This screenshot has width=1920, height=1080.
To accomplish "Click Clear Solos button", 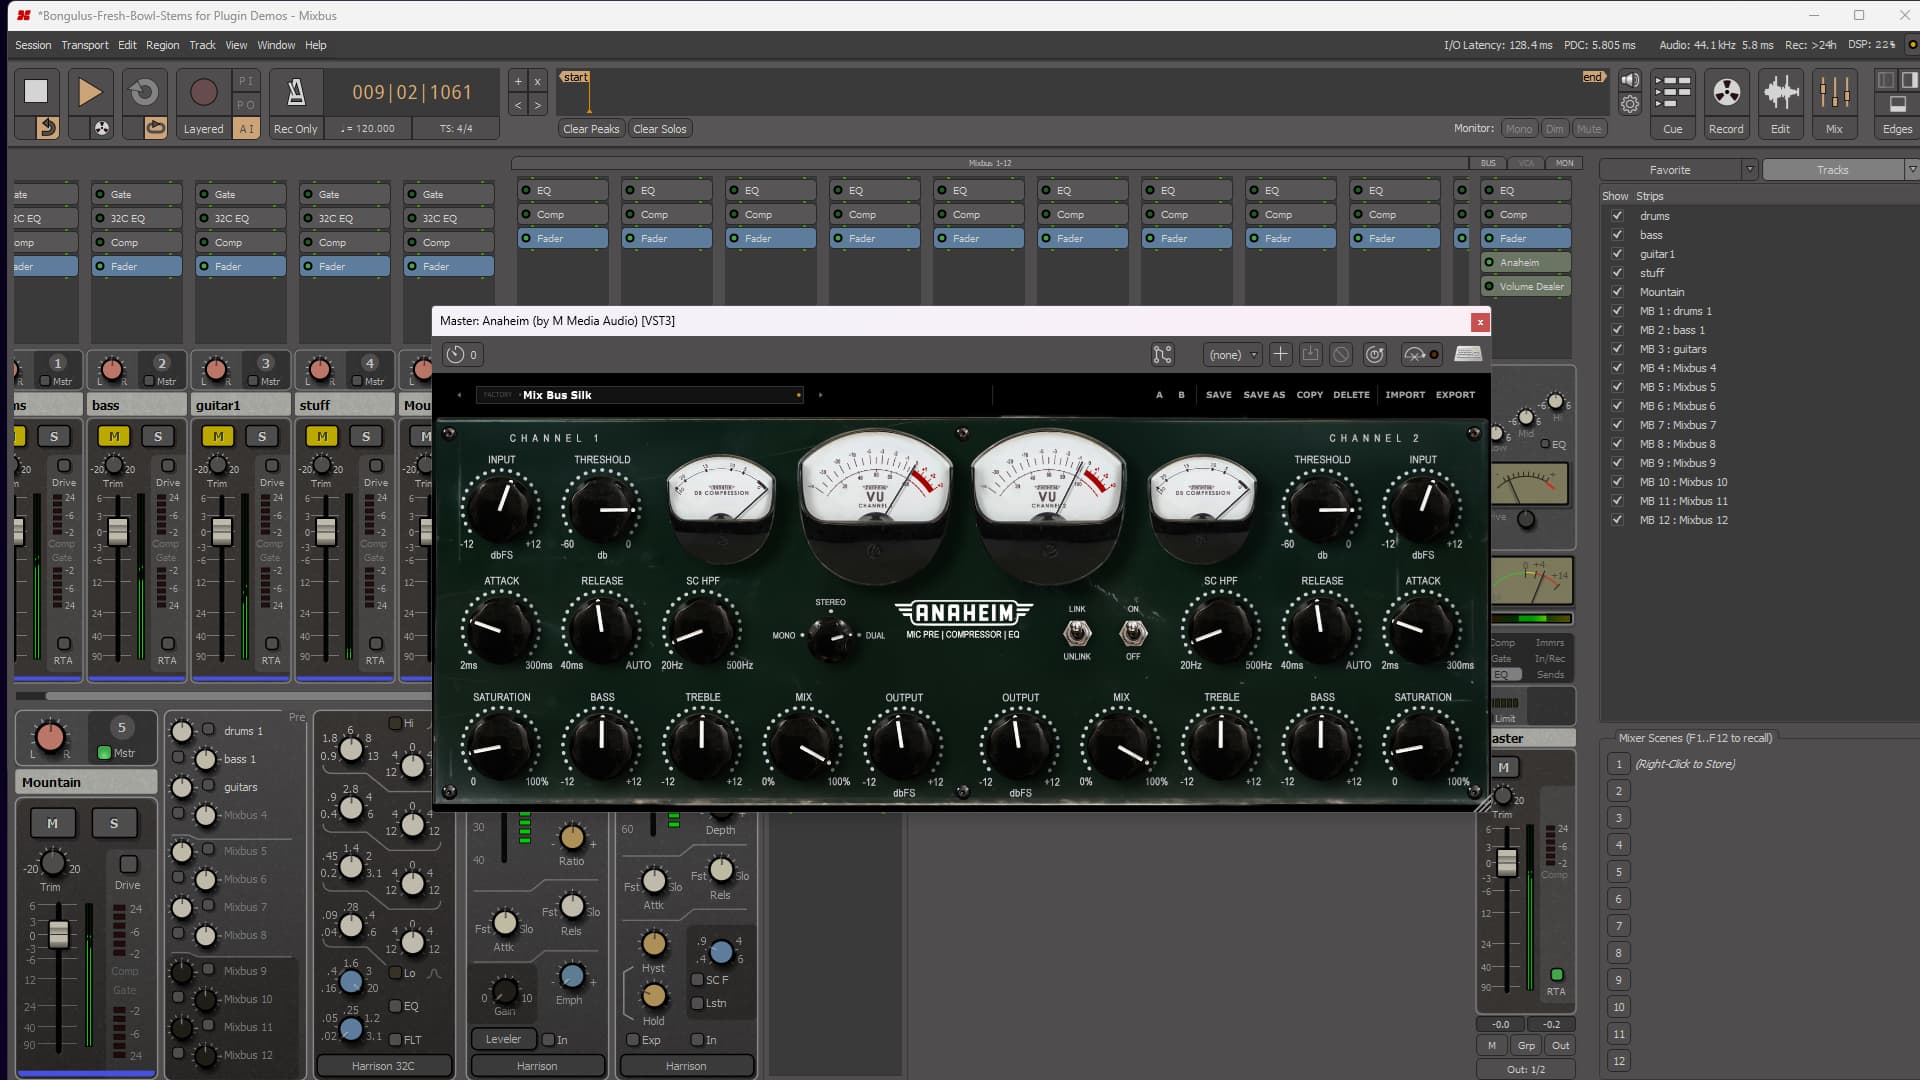I will click(x=660, y=129).
